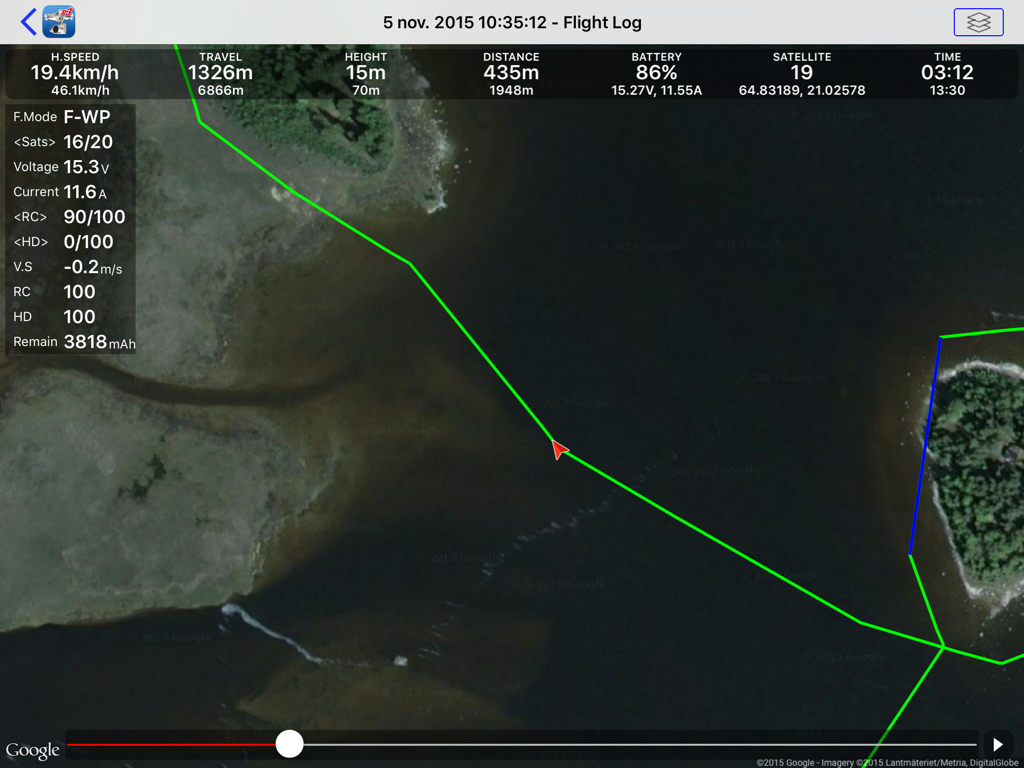Tap the DISTANCE 435m readout

[x=511, y=73]
